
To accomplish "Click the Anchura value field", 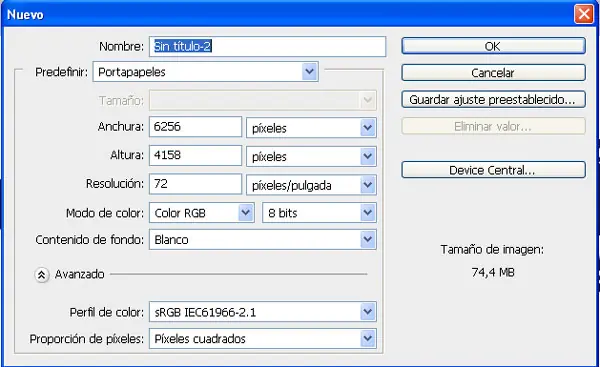I will point(196,127).
